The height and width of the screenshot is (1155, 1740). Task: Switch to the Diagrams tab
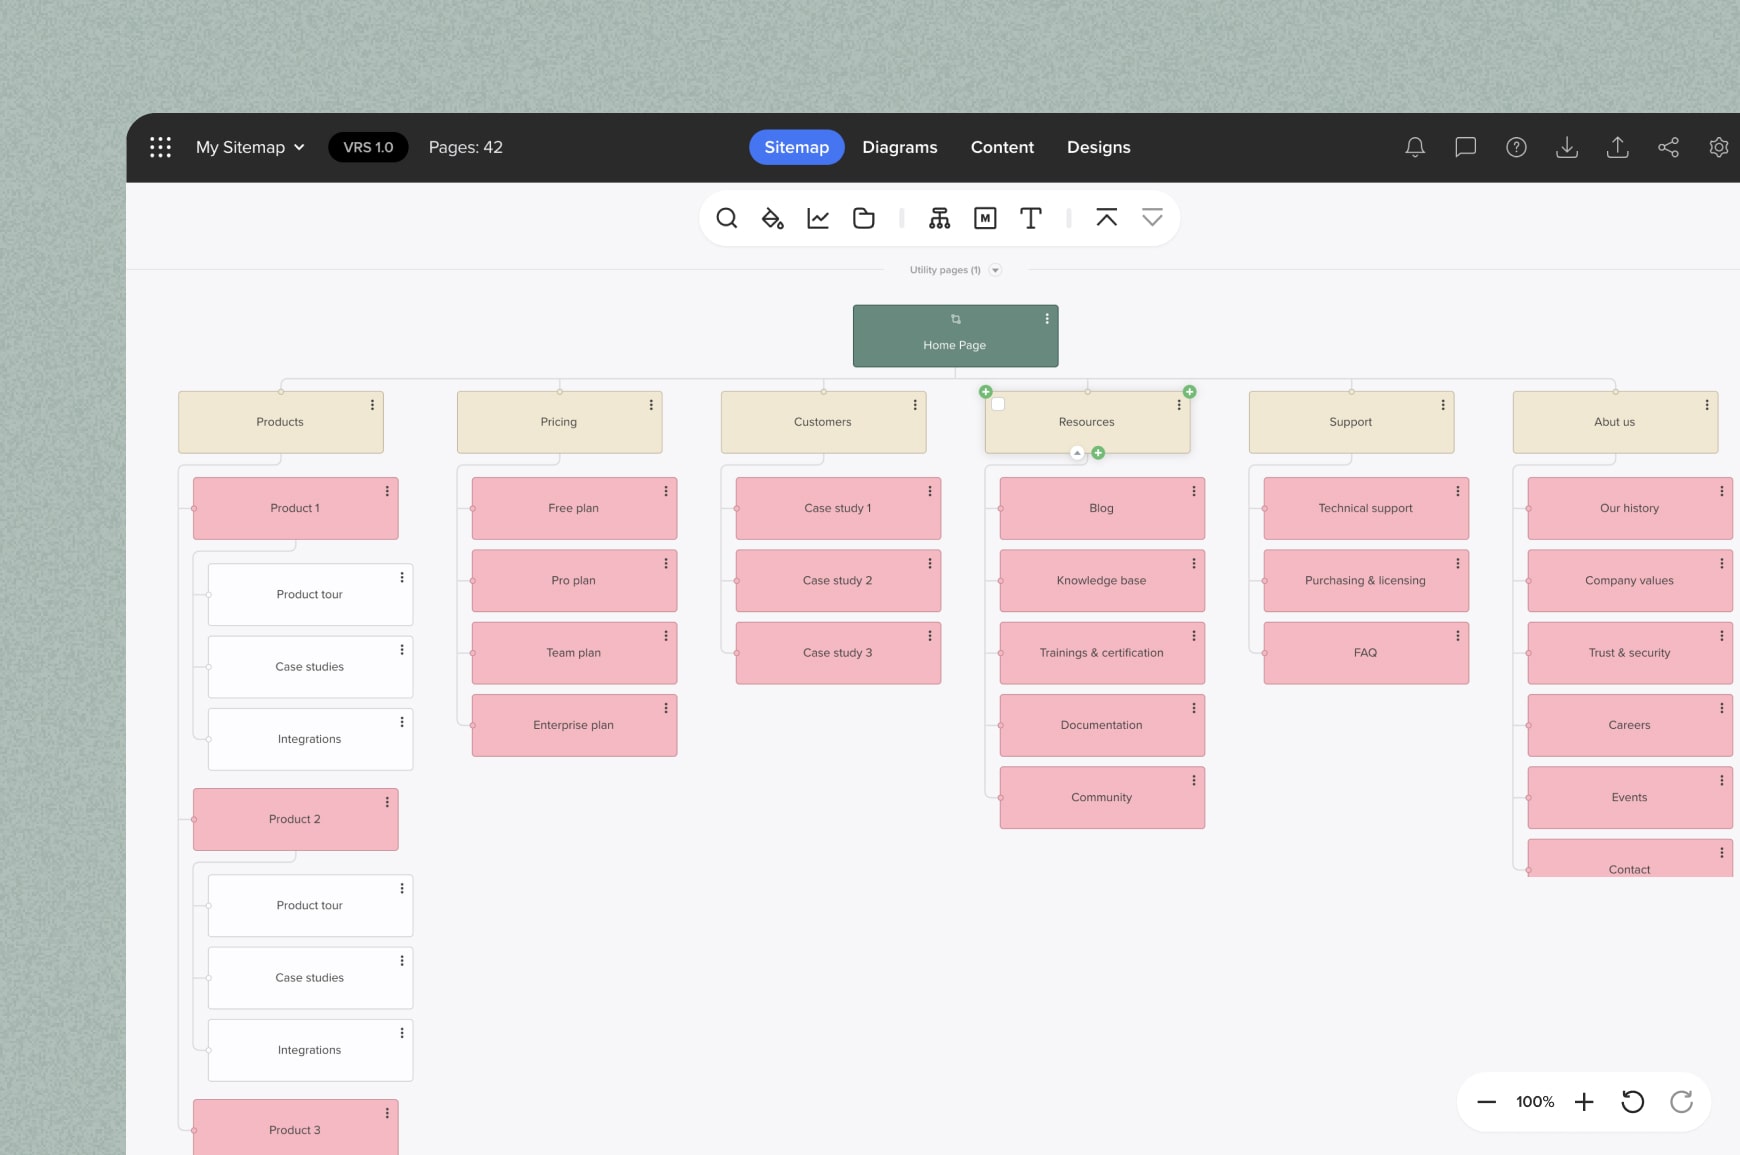tap(899, 148)
